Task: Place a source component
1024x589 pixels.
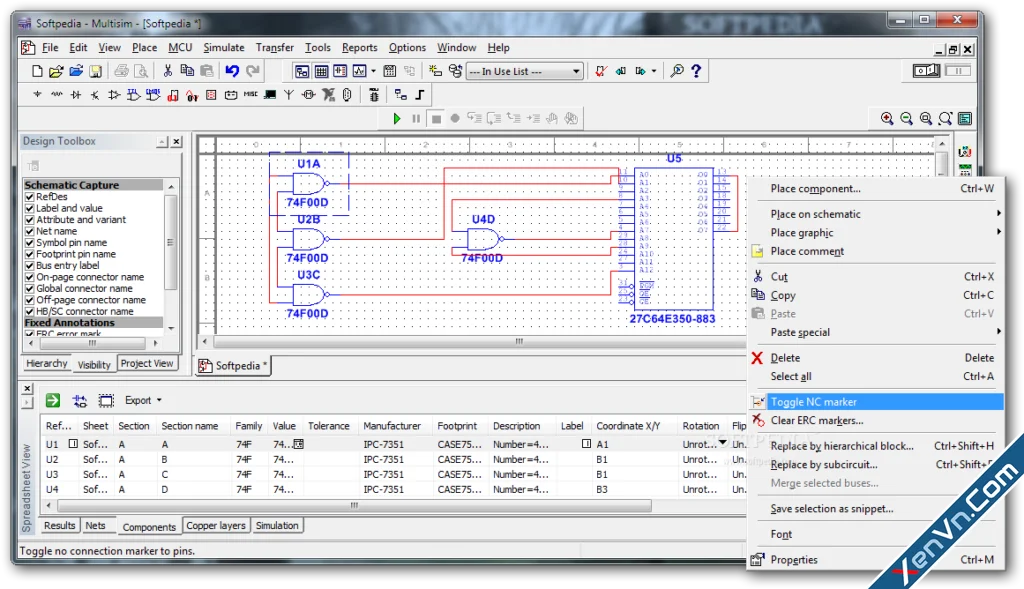Action: tap(37, 95)
